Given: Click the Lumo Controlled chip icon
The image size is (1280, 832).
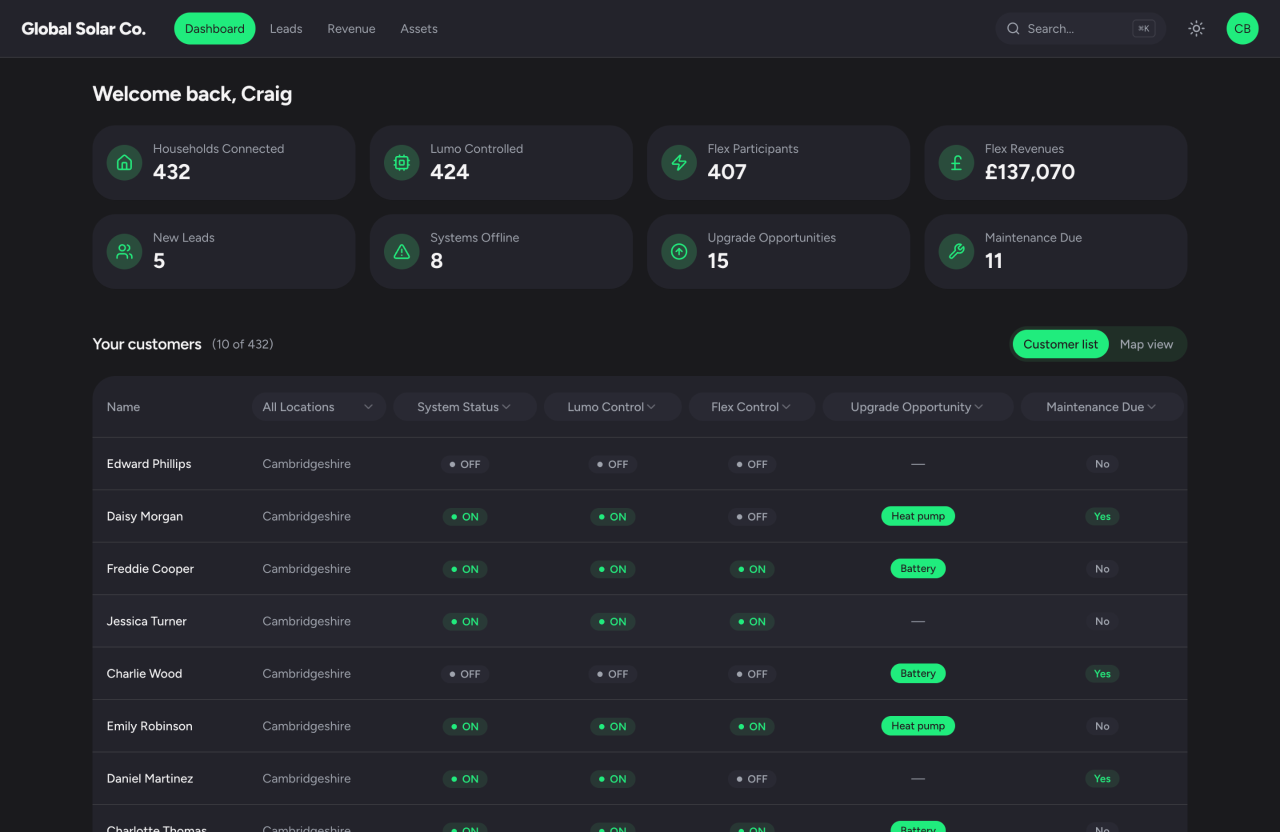Looking at the screenshot, I should (402, 162).
